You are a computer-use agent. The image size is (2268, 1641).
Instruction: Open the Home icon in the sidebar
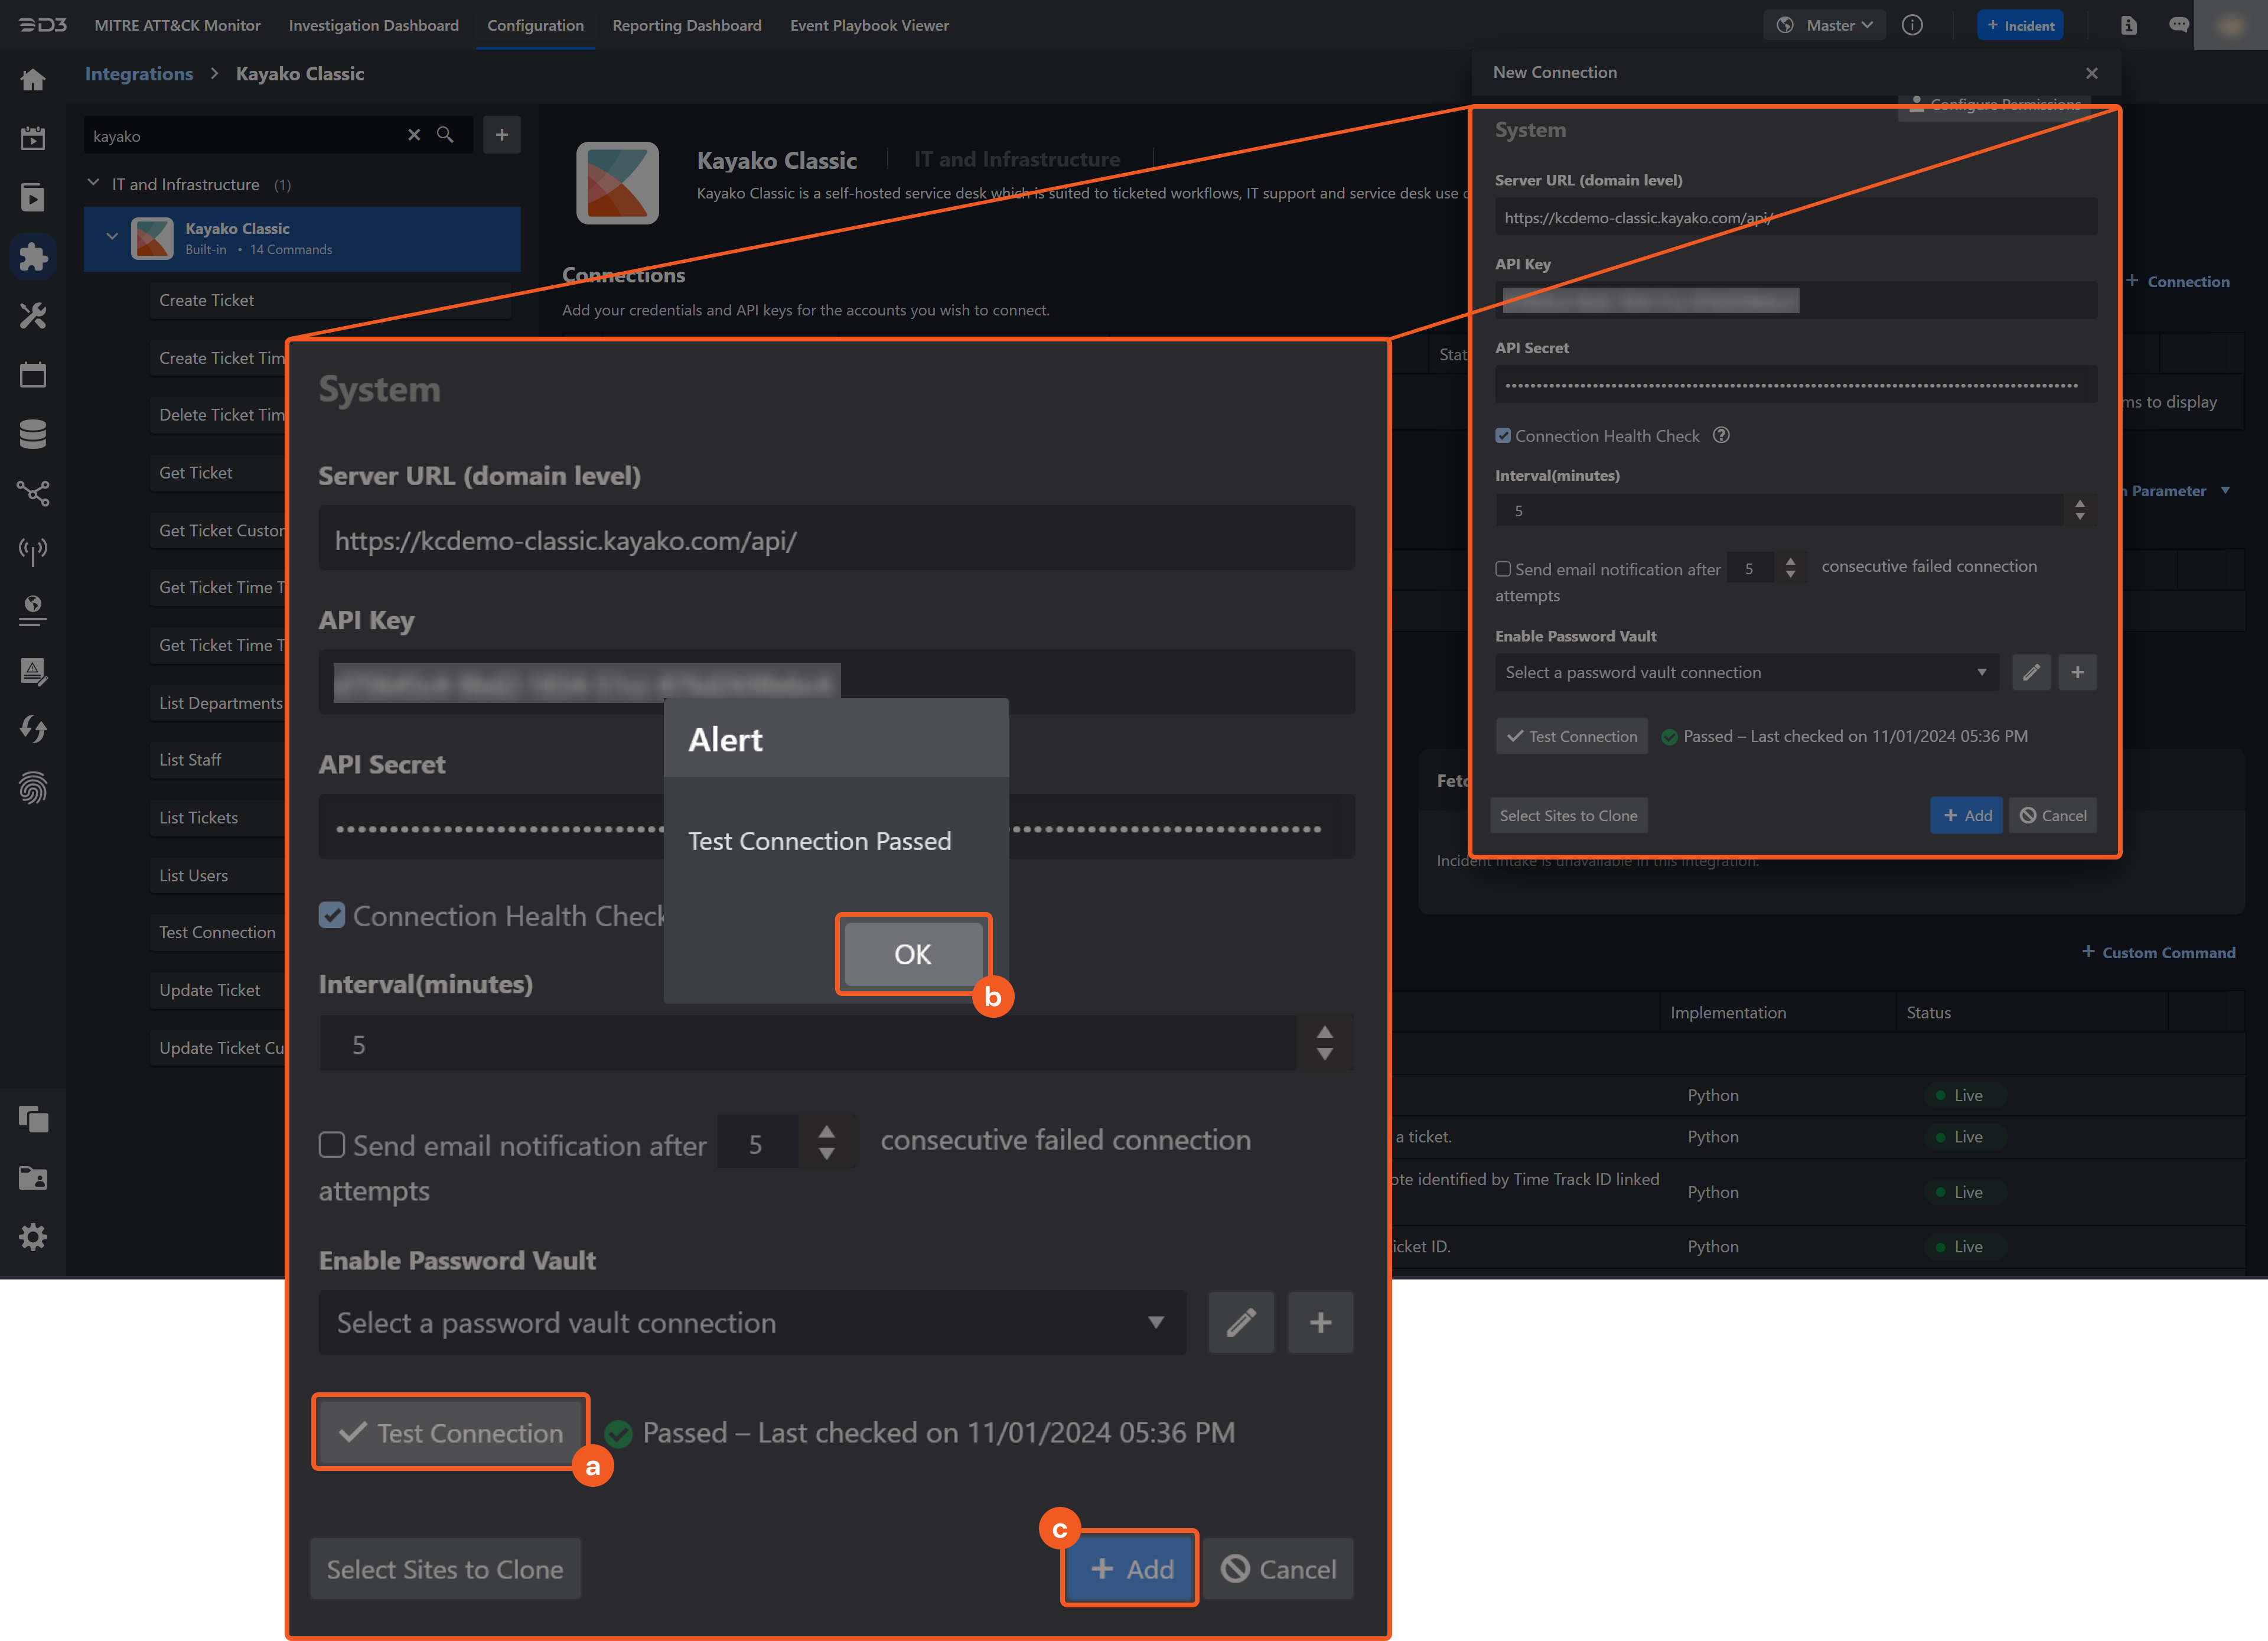click(33, 79)
